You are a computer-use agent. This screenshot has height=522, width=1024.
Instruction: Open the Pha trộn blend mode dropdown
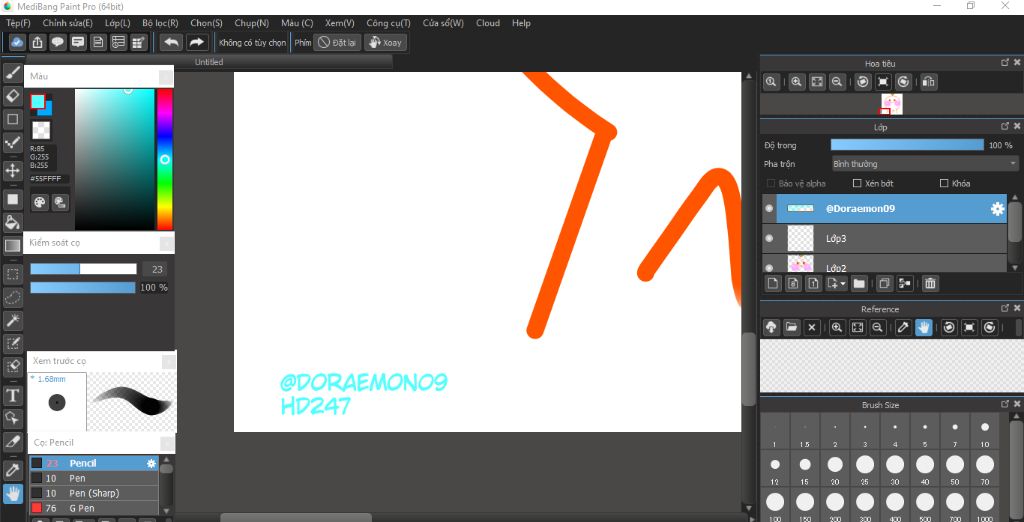[x=924, y=164]
